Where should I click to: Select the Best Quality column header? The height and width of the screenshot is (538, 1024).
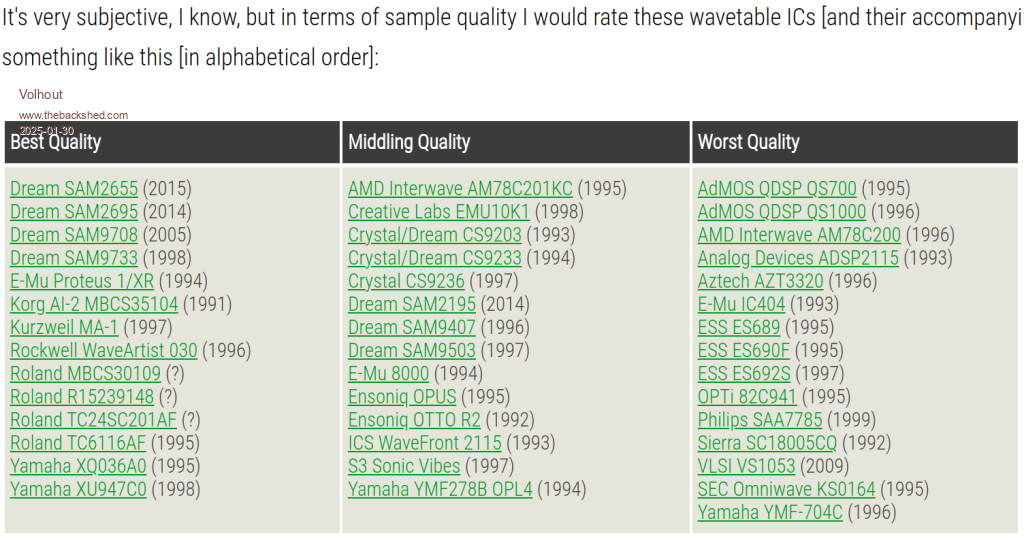point(56,142)
